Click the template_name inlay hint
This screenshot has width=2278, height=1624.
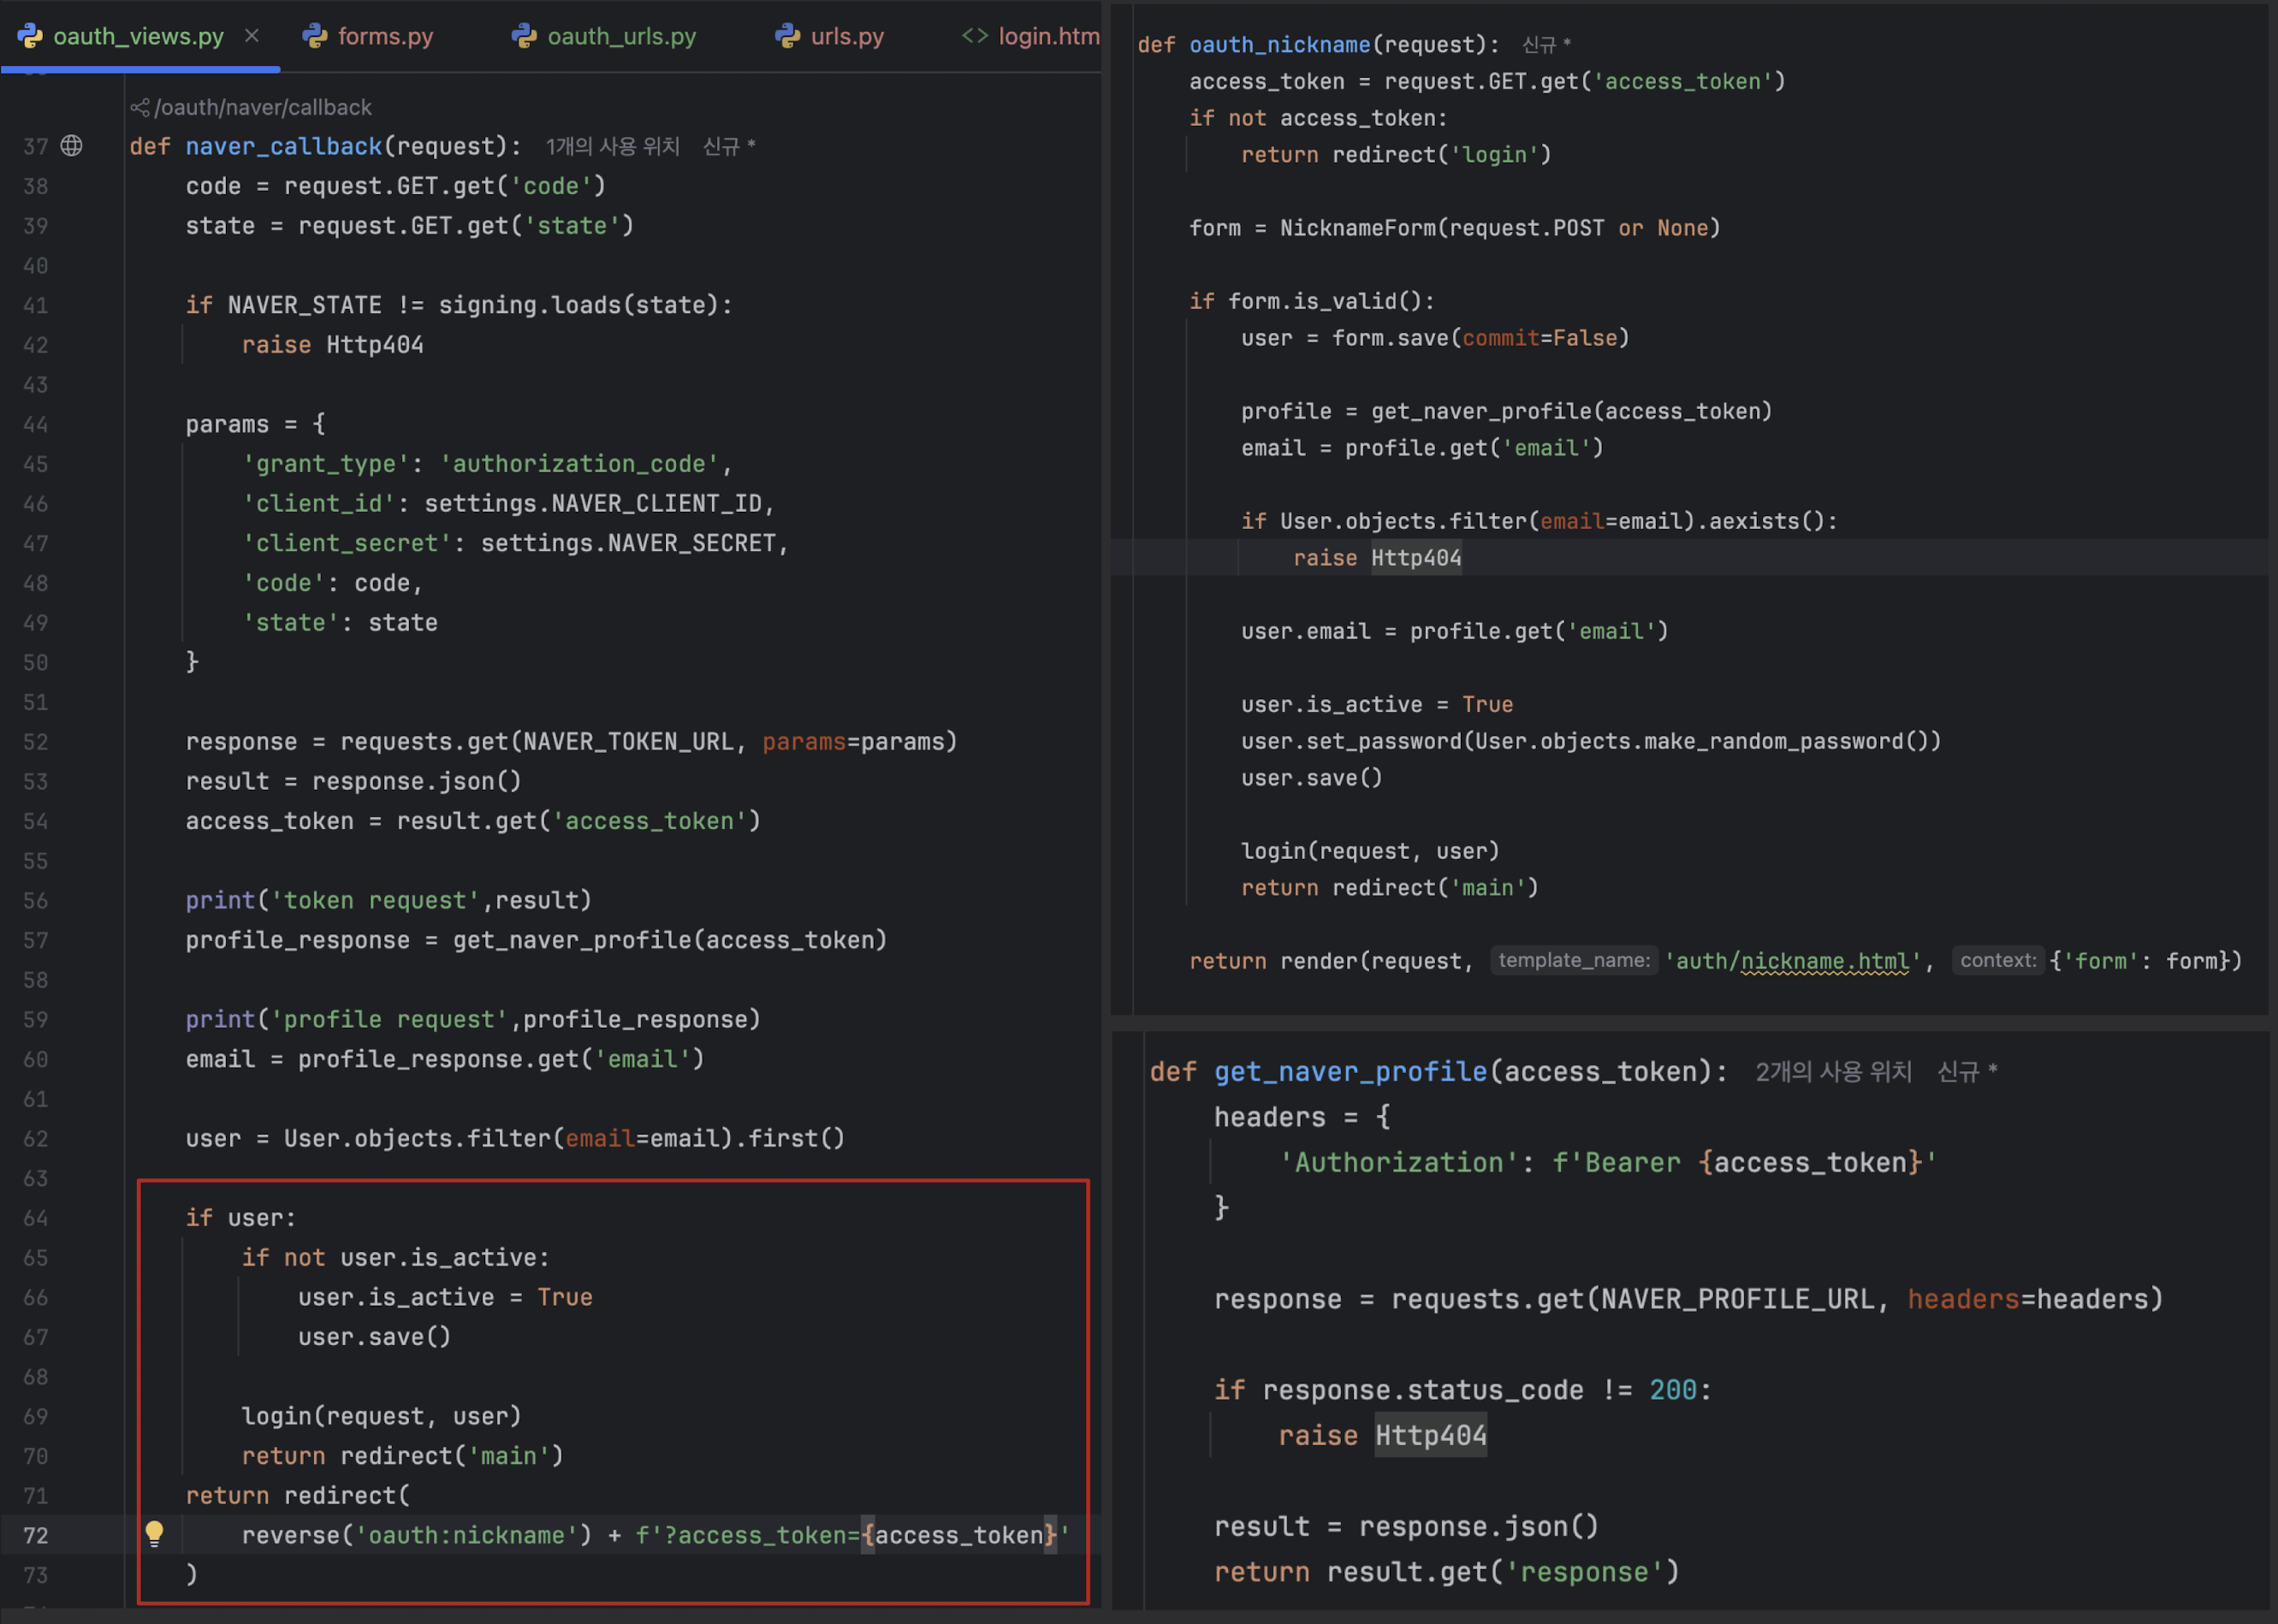pos(1573,960)
